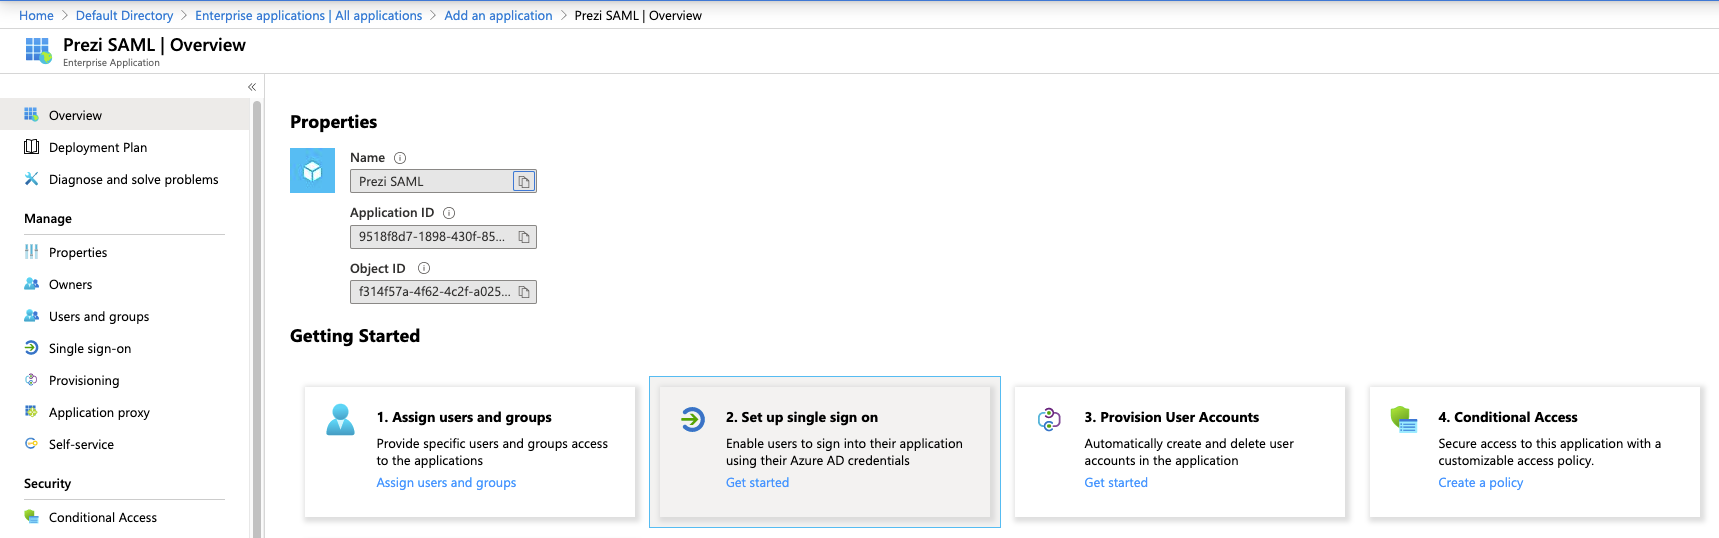Click the Assign users and groups link
This screenshot has height=538, width=1719.
(446, 483)
